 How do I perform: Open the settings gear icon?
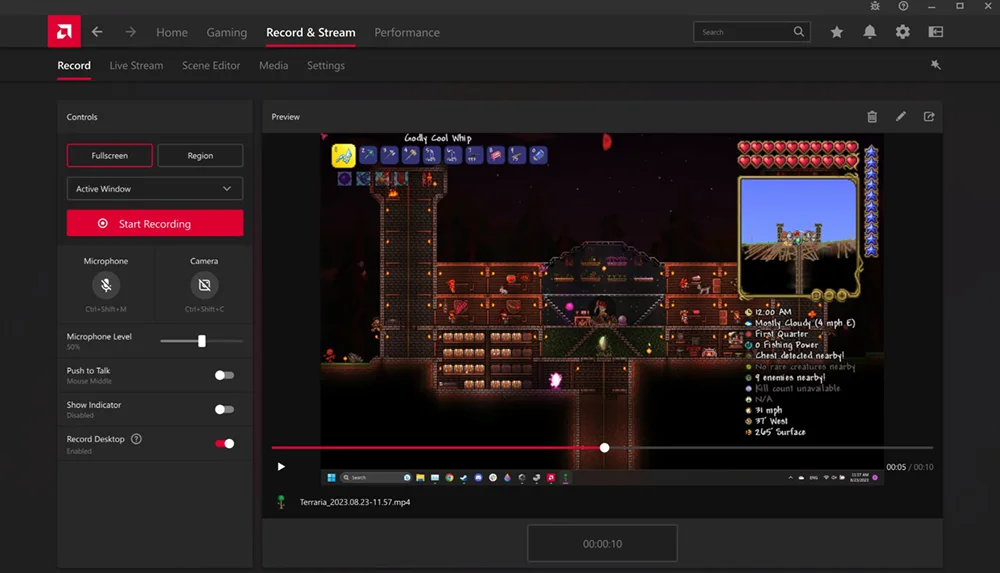[x=902, y=32]
